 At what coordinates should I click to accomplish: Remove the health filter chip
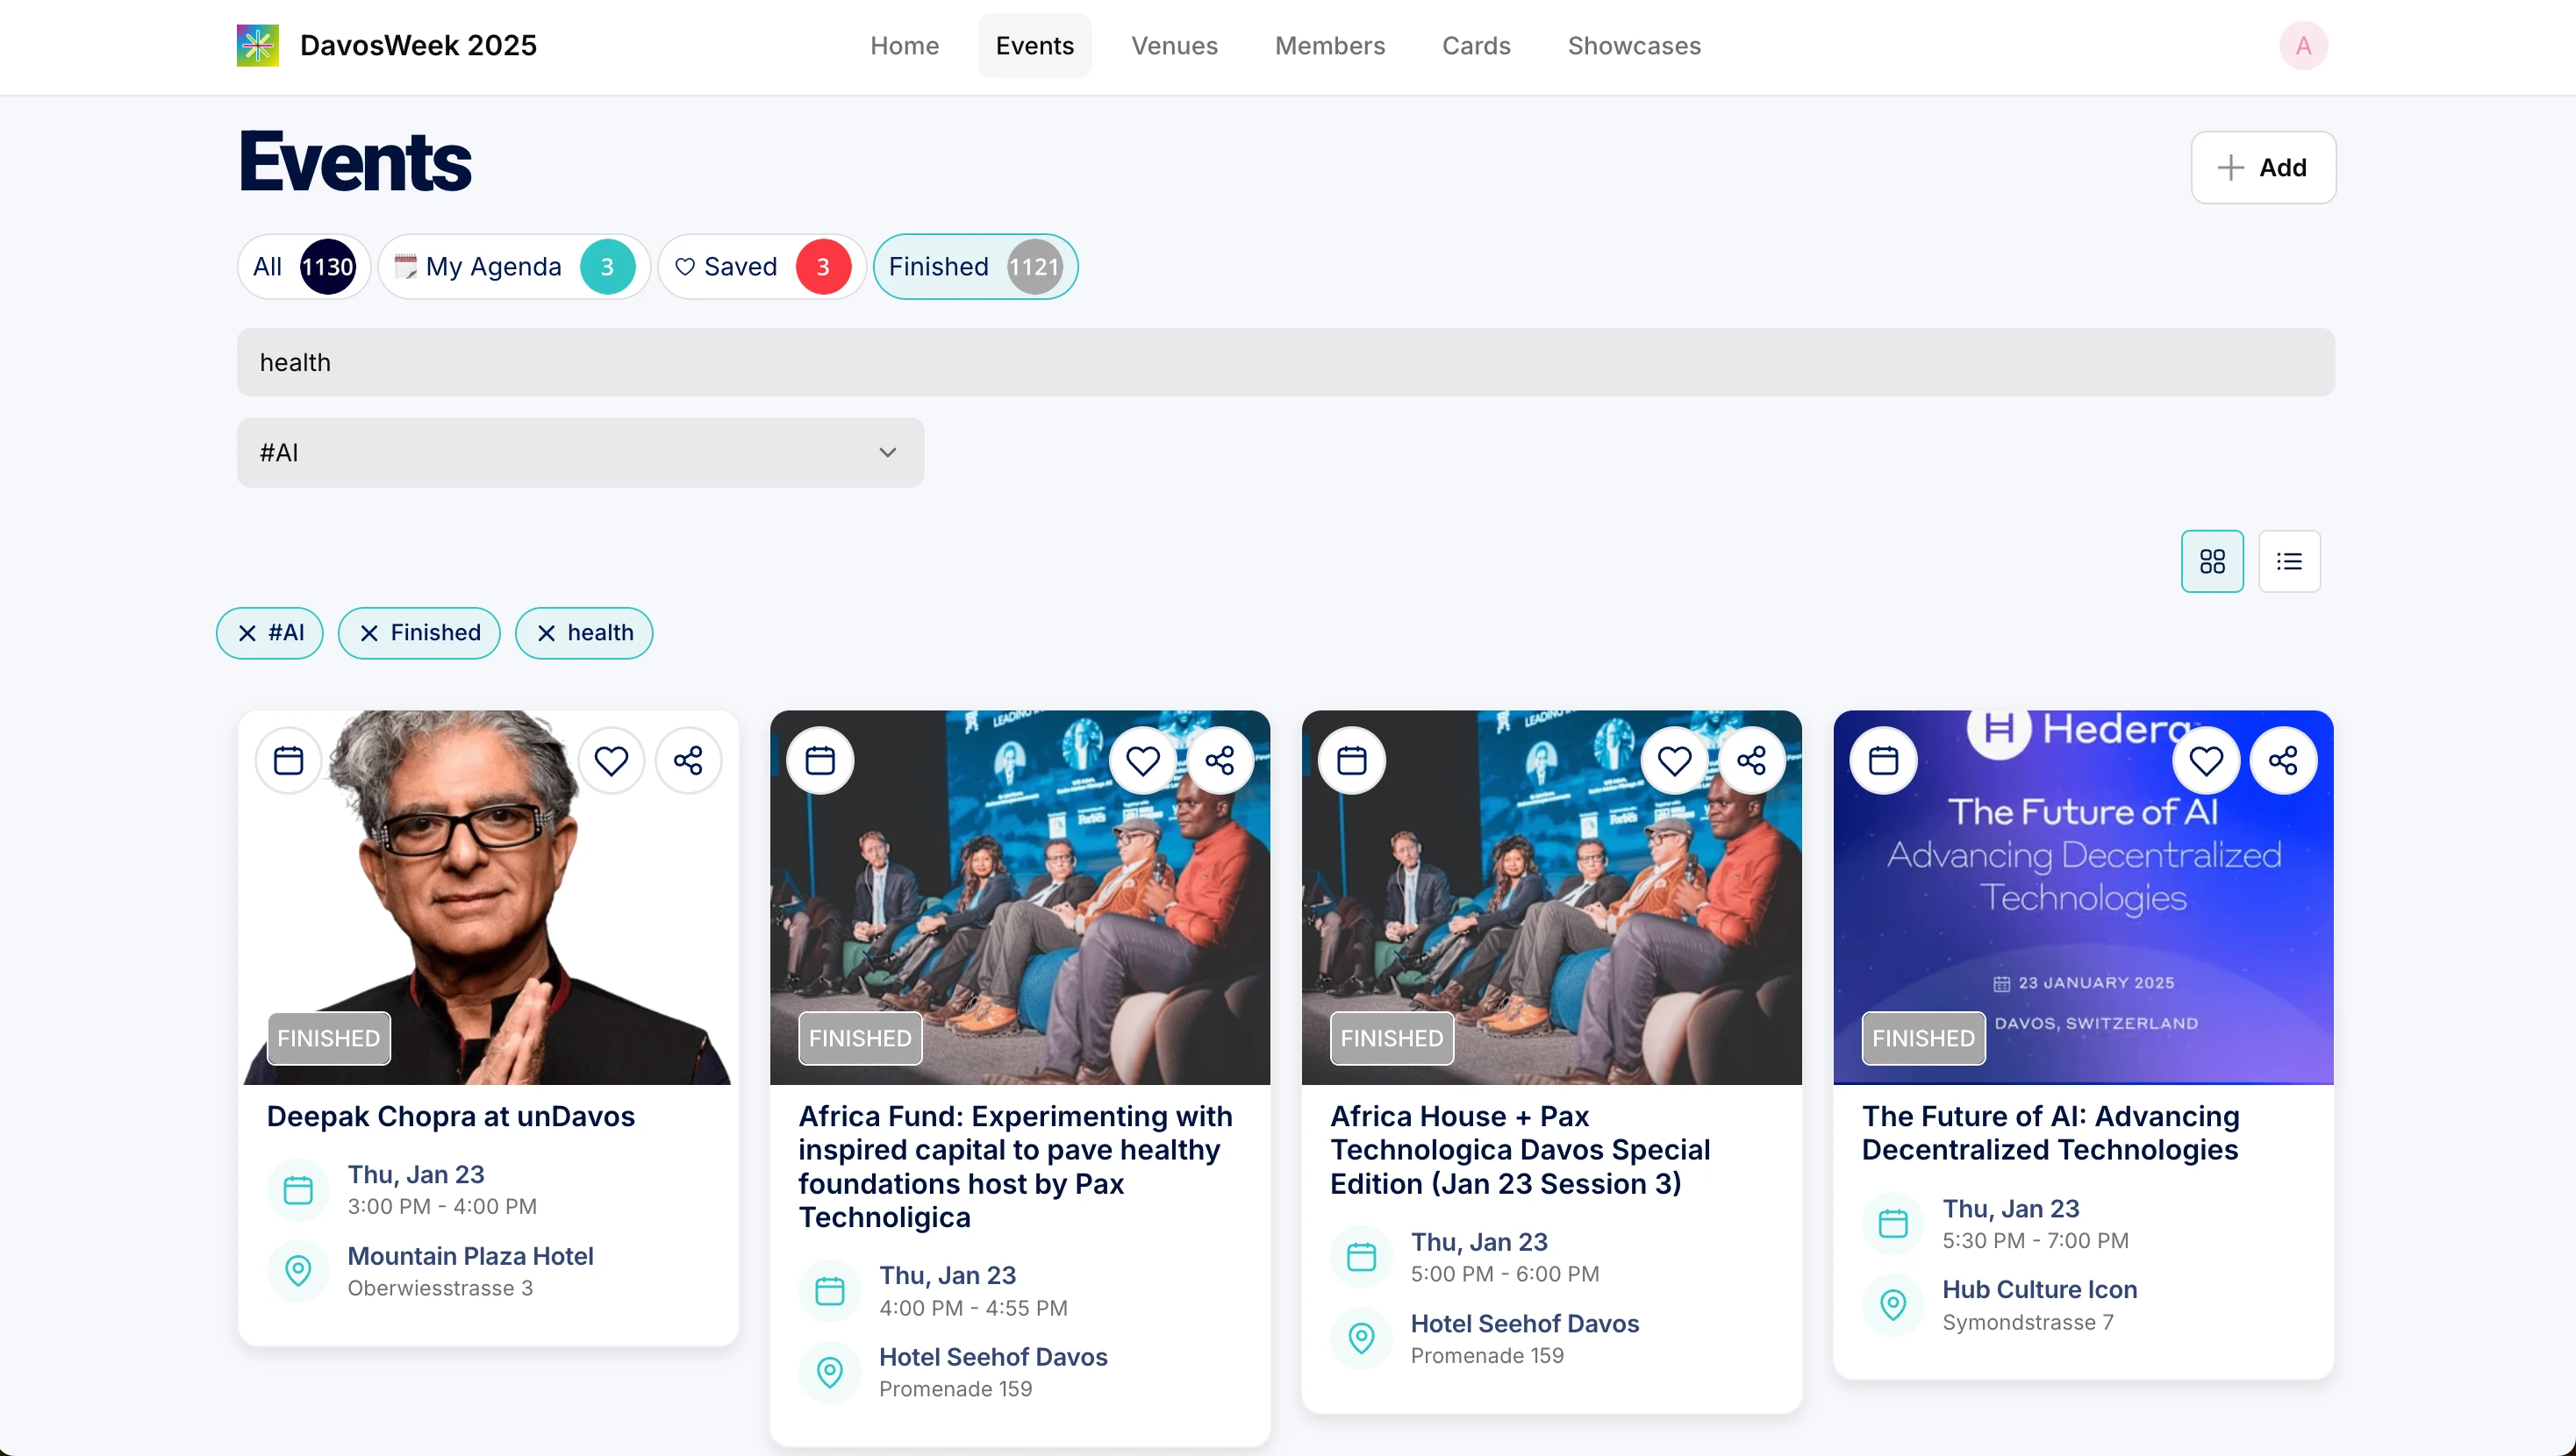(546, 633)
